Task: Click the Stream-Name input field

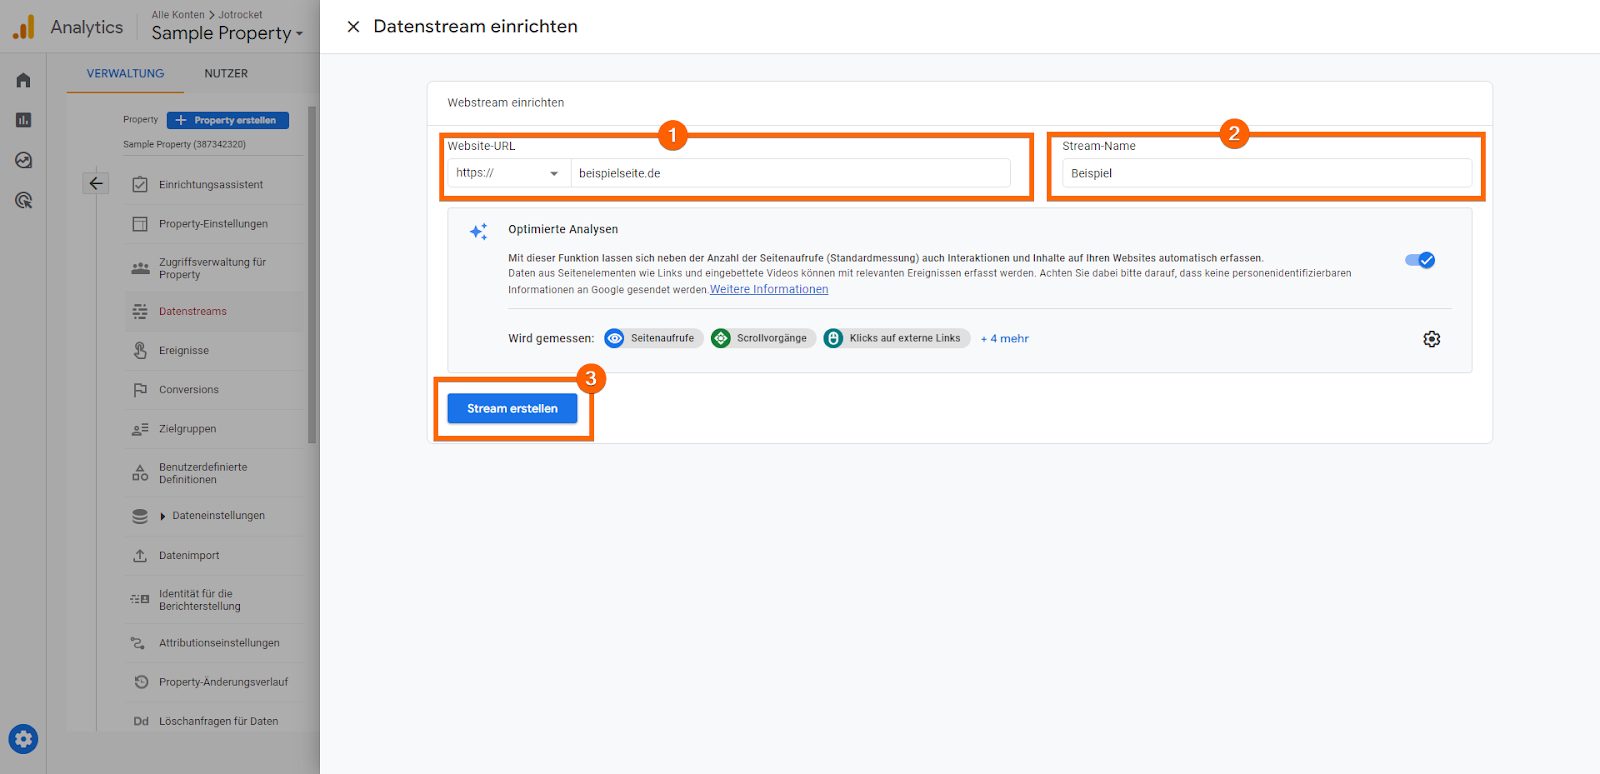Action: 1266,173
